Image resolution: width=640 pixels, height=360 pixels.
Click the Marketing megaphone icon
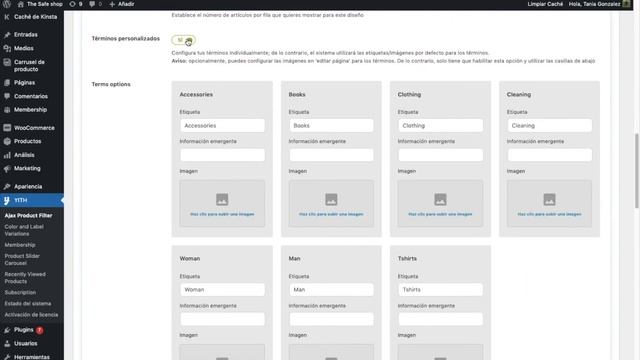click(7, 169)
